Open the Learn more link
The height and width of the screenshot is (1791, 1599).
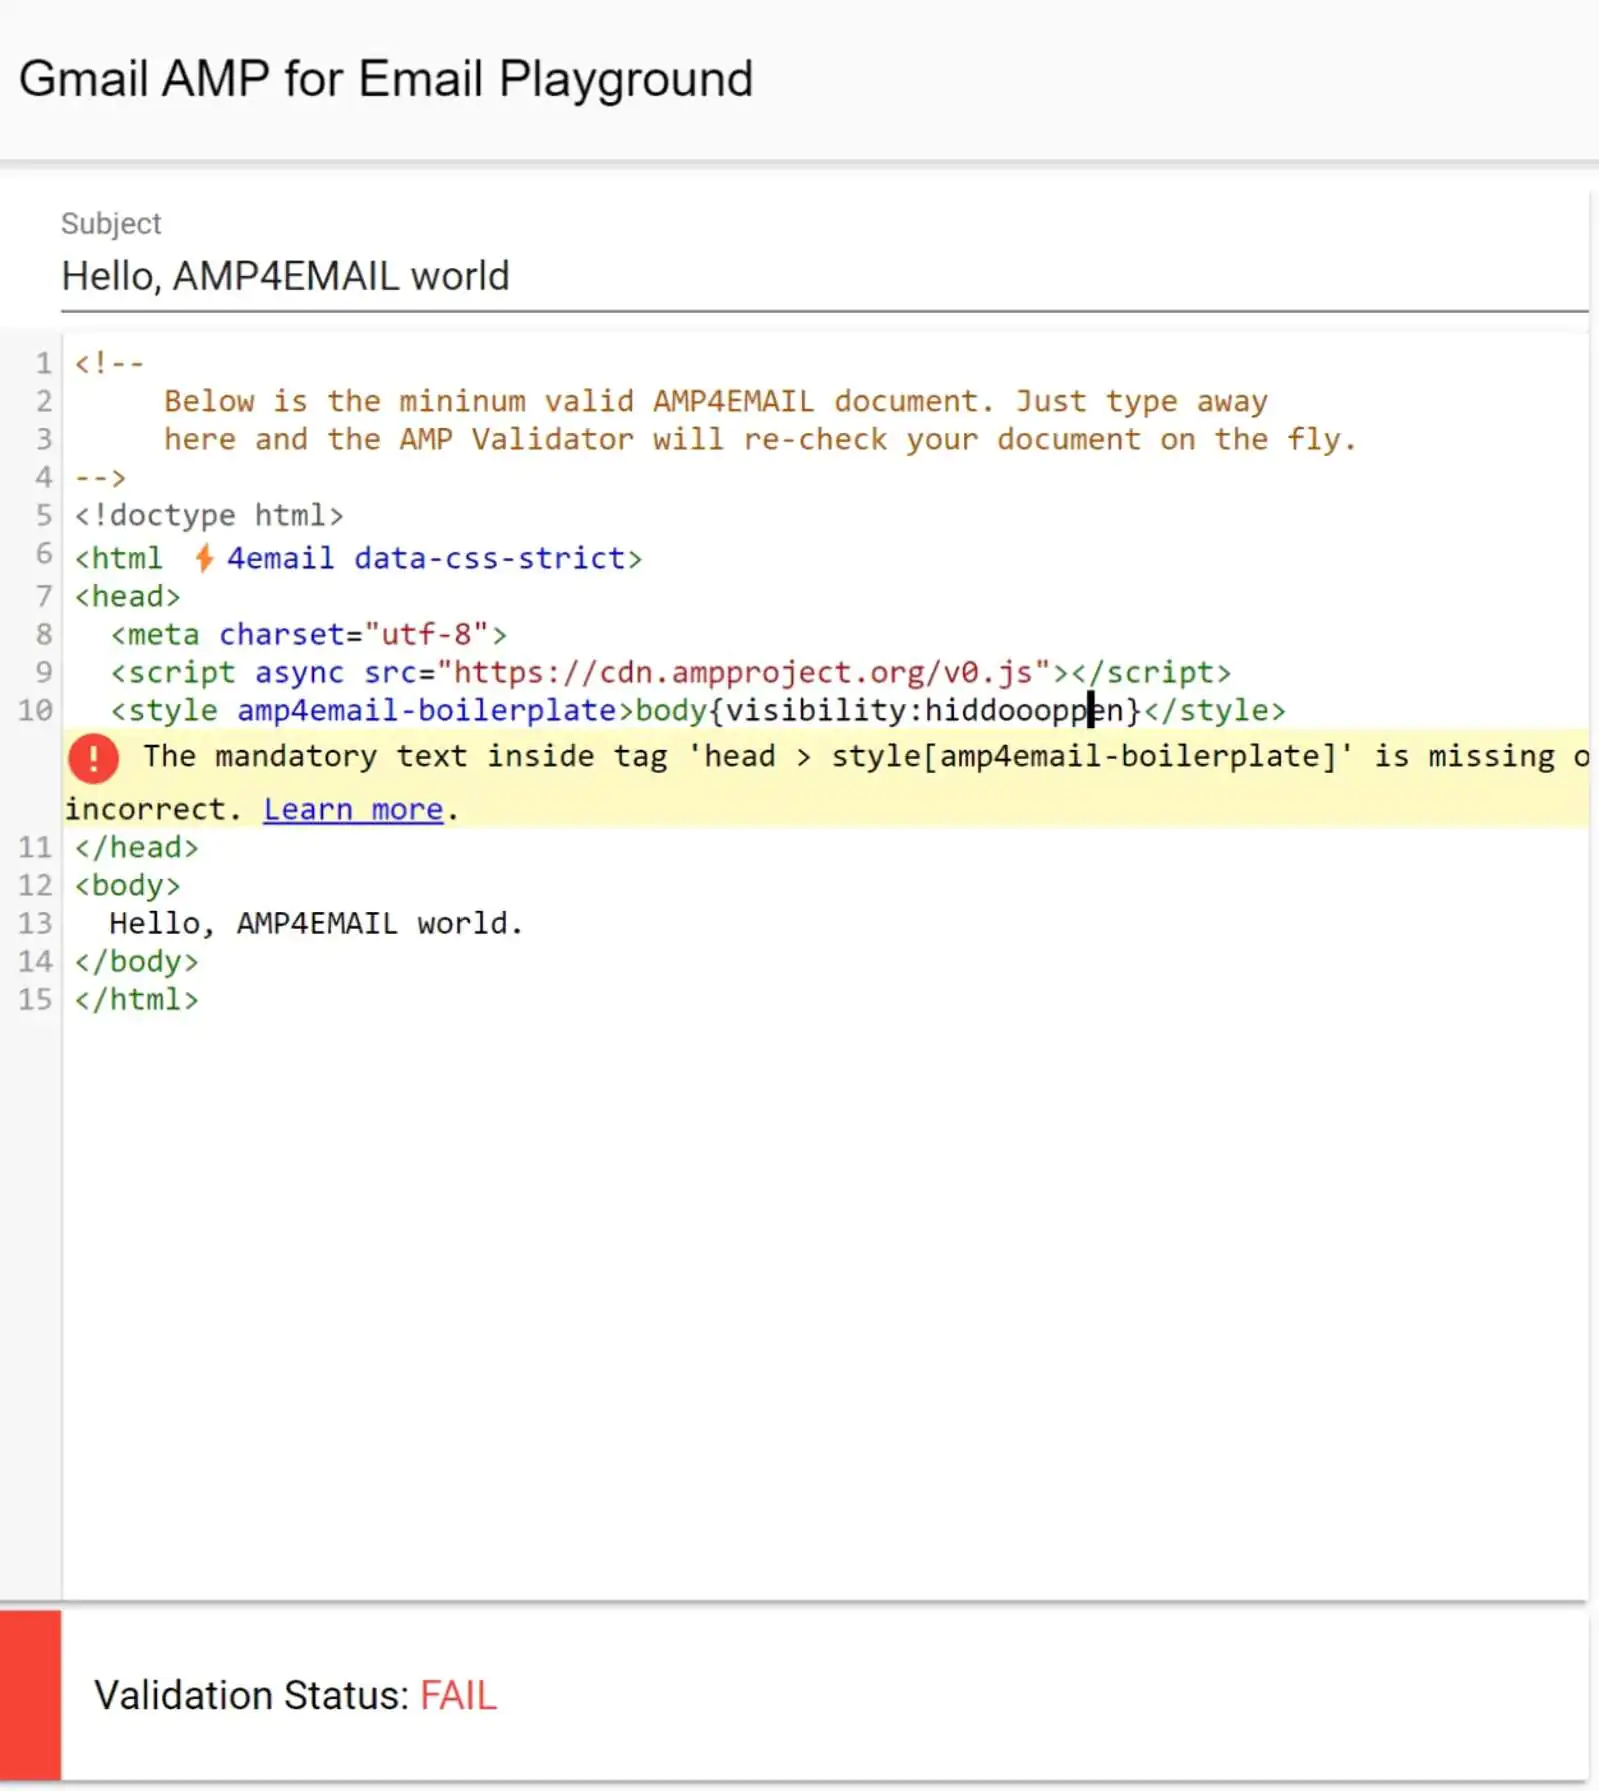[x=353, y=809]
